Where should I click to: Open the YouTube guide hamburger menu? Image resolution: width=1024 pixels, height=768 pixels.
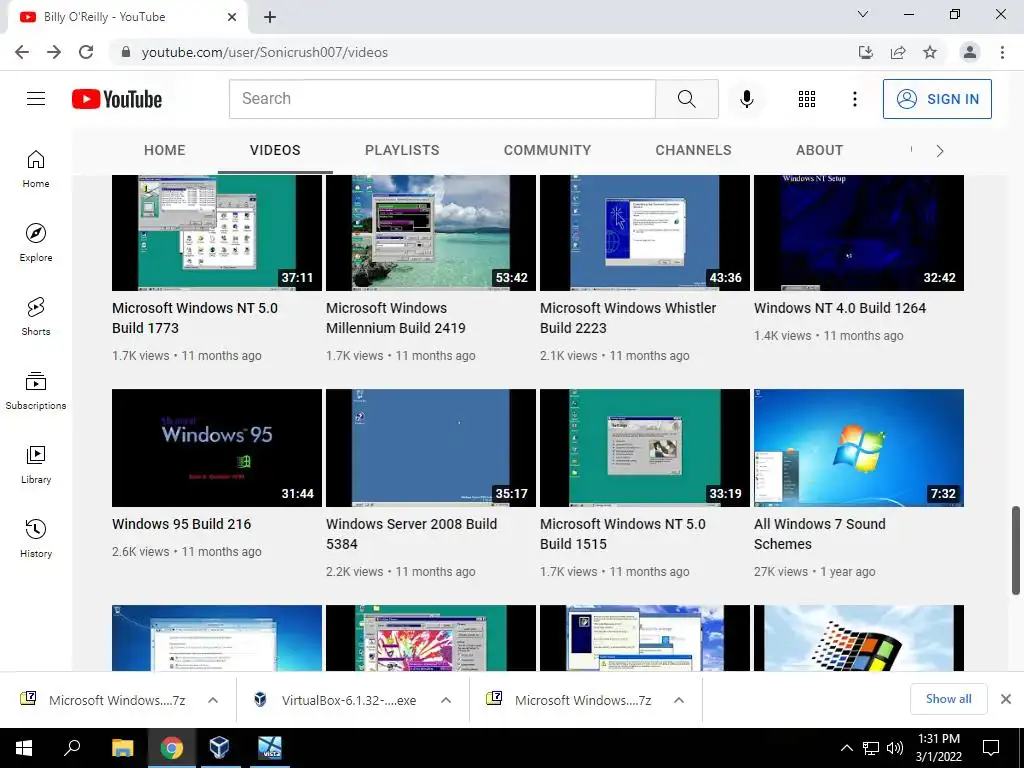pyautogui.click(x=36, y=99)
